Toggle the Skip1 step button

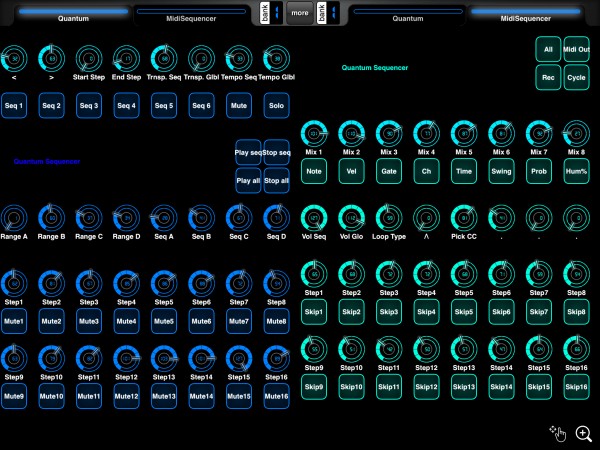[314, 312]
